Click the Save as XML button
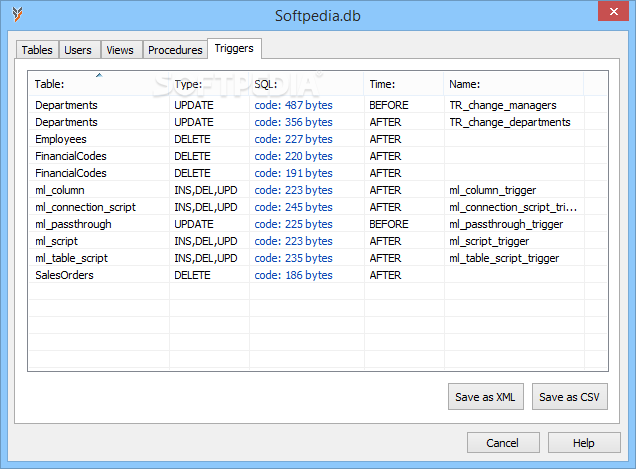This screenshot has height=469, width=636. (486, 396)
